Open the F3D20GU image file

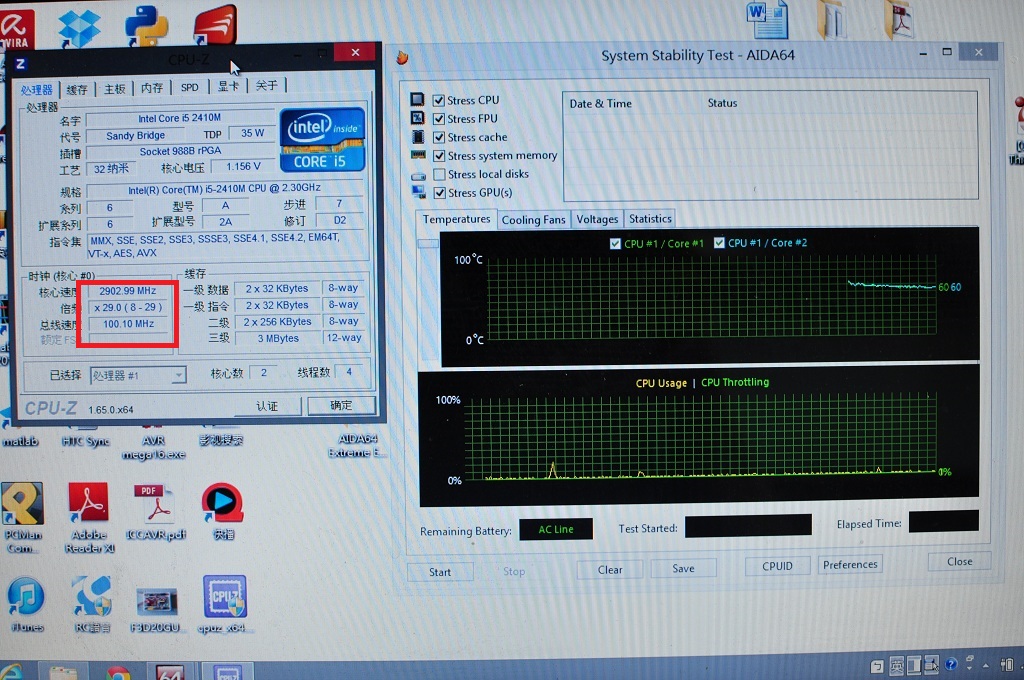click(157, 602)
